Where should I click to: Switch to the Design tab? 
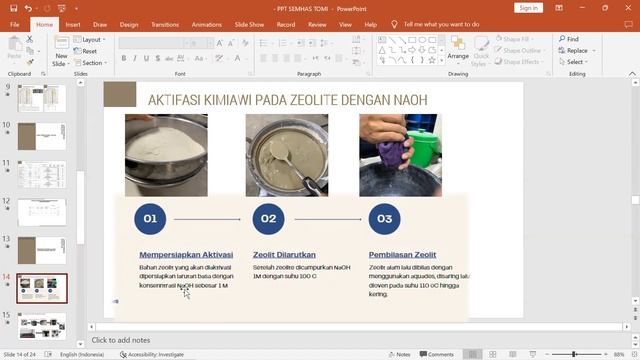click(x=129, y=24)
